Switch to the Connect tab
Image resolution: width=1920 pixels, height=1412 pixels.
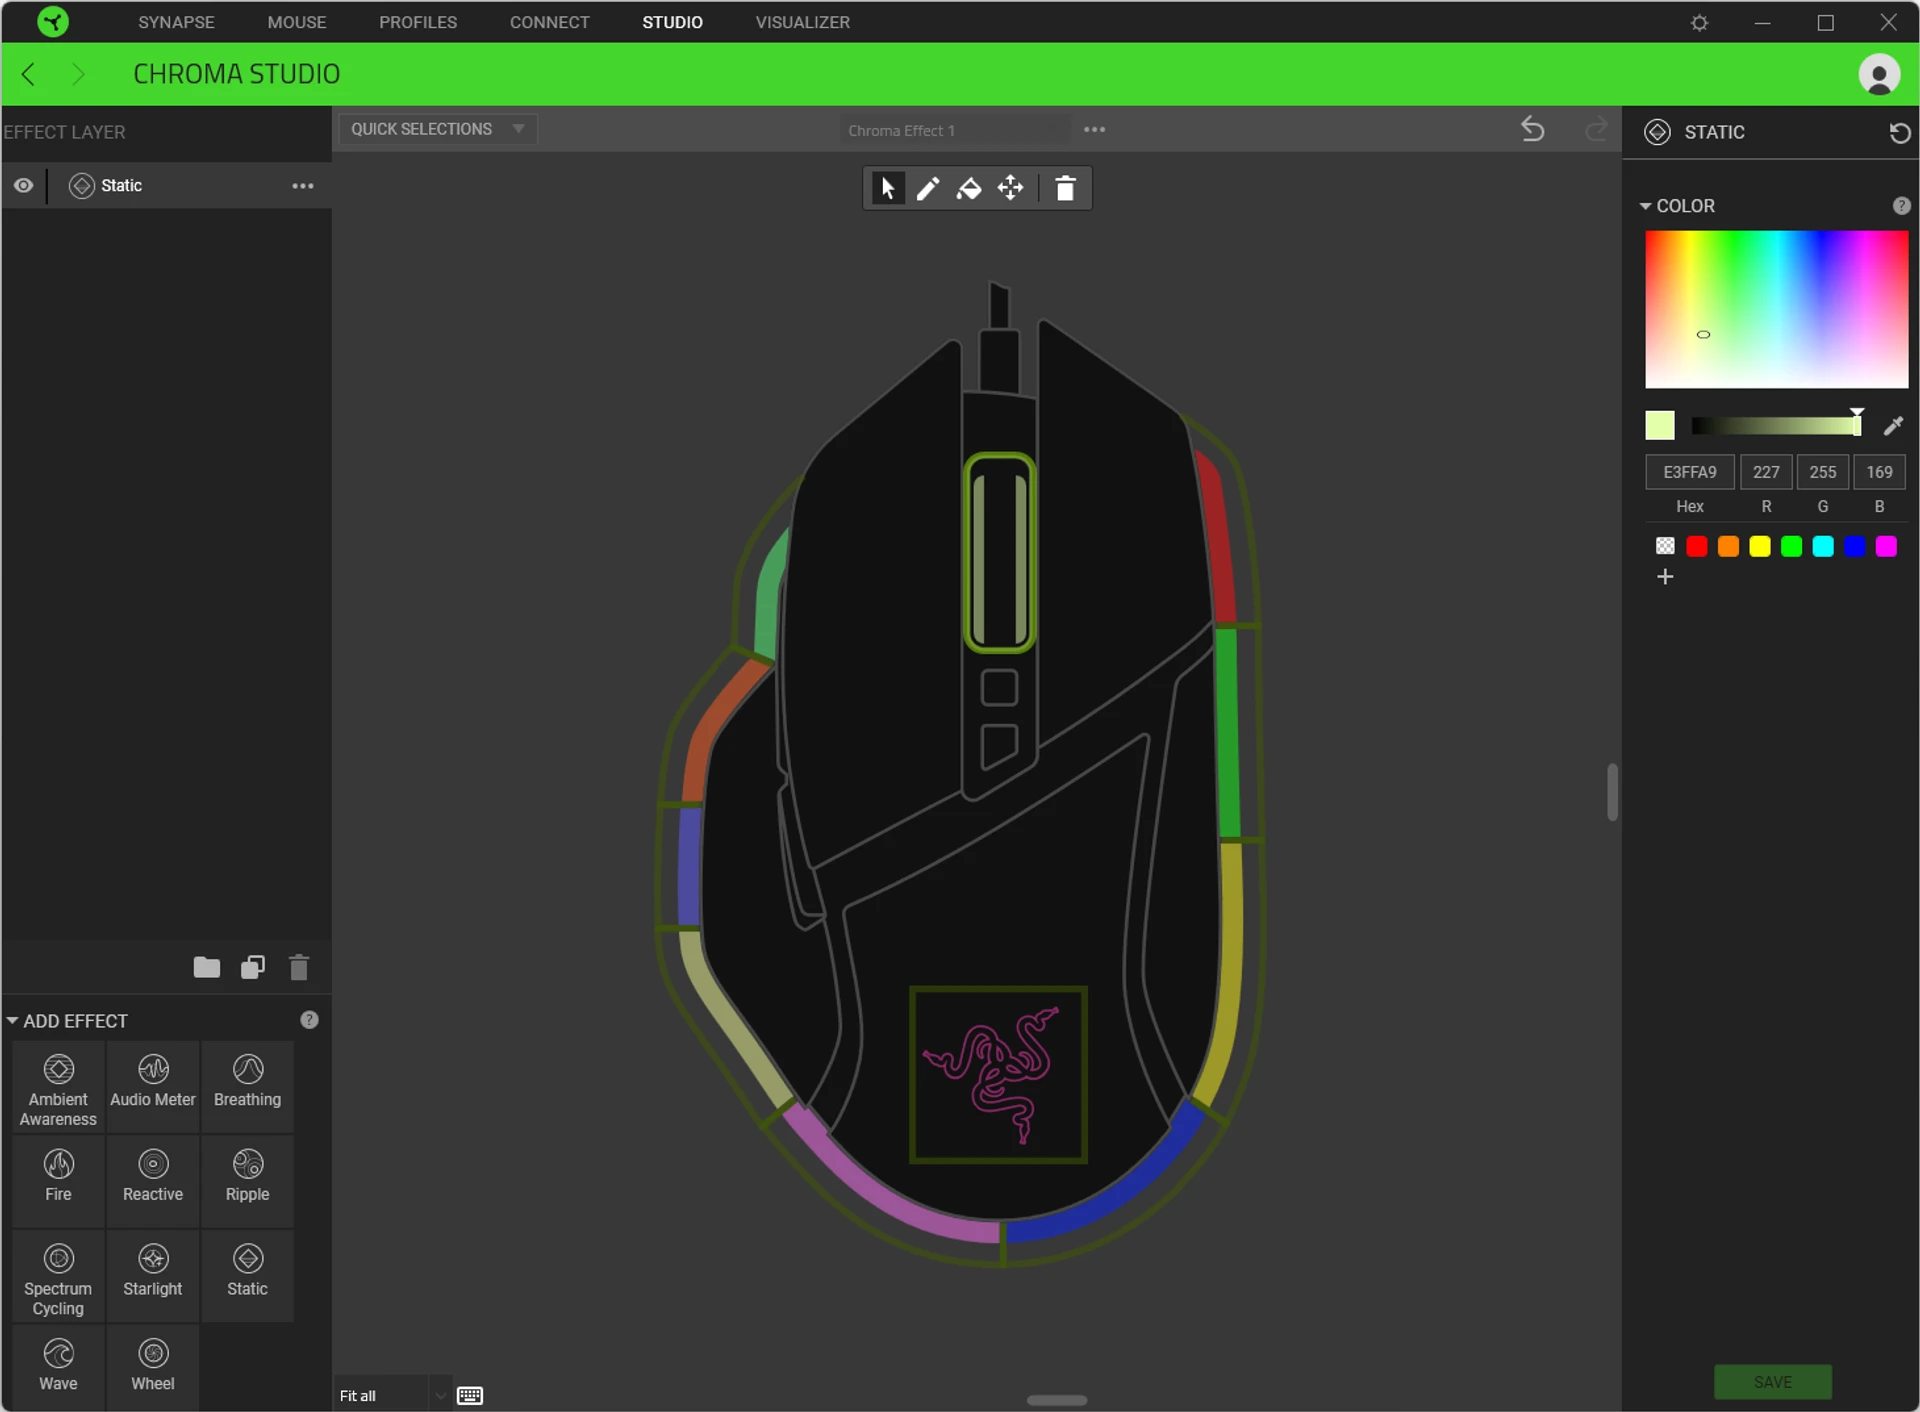(x=550, y=22)
